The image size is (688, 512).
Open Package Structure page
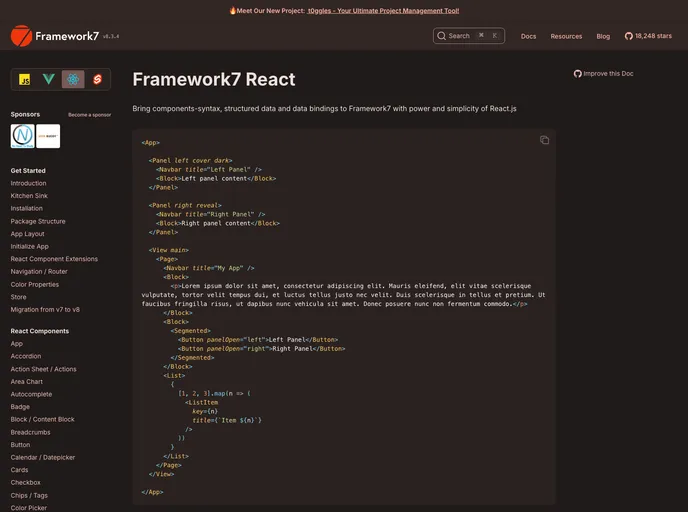click(38, 222)
